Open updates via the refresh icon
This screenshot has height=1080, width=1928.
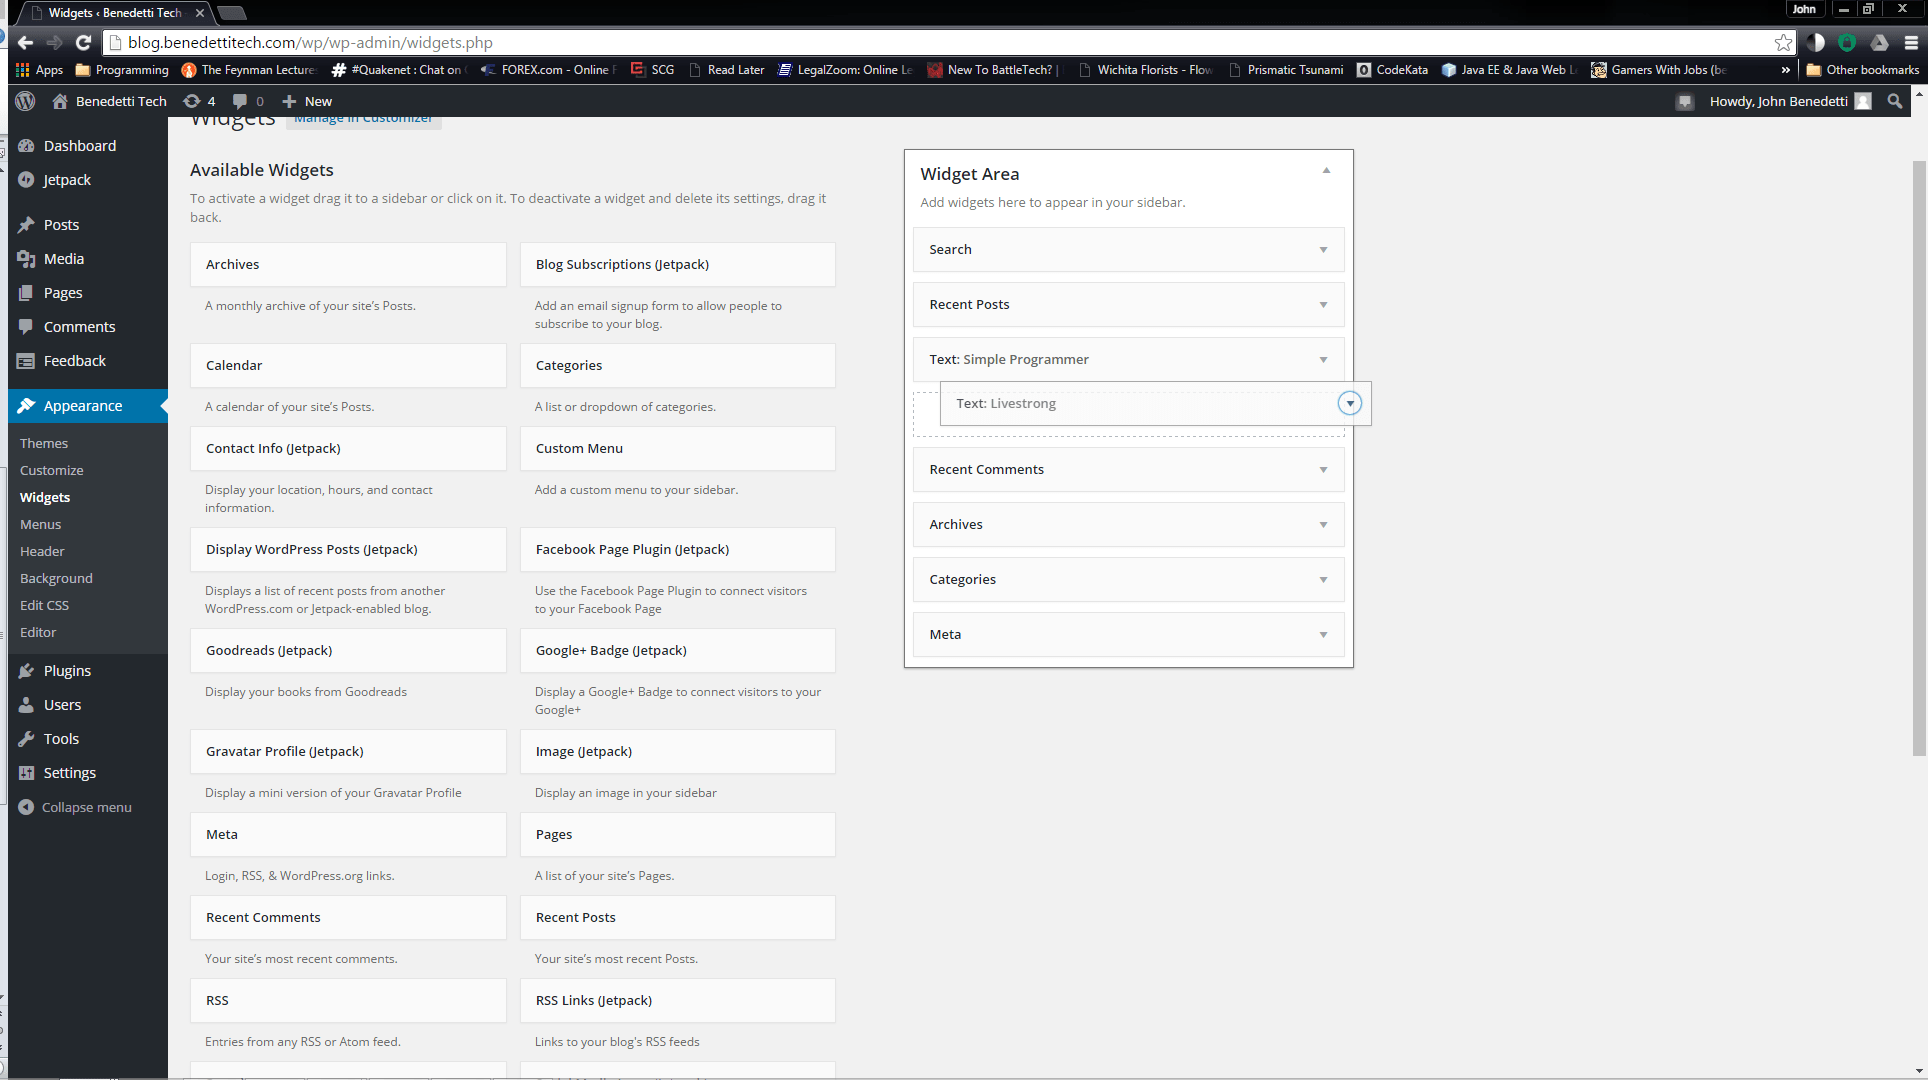pyautogui.click(x=192, y=101)
